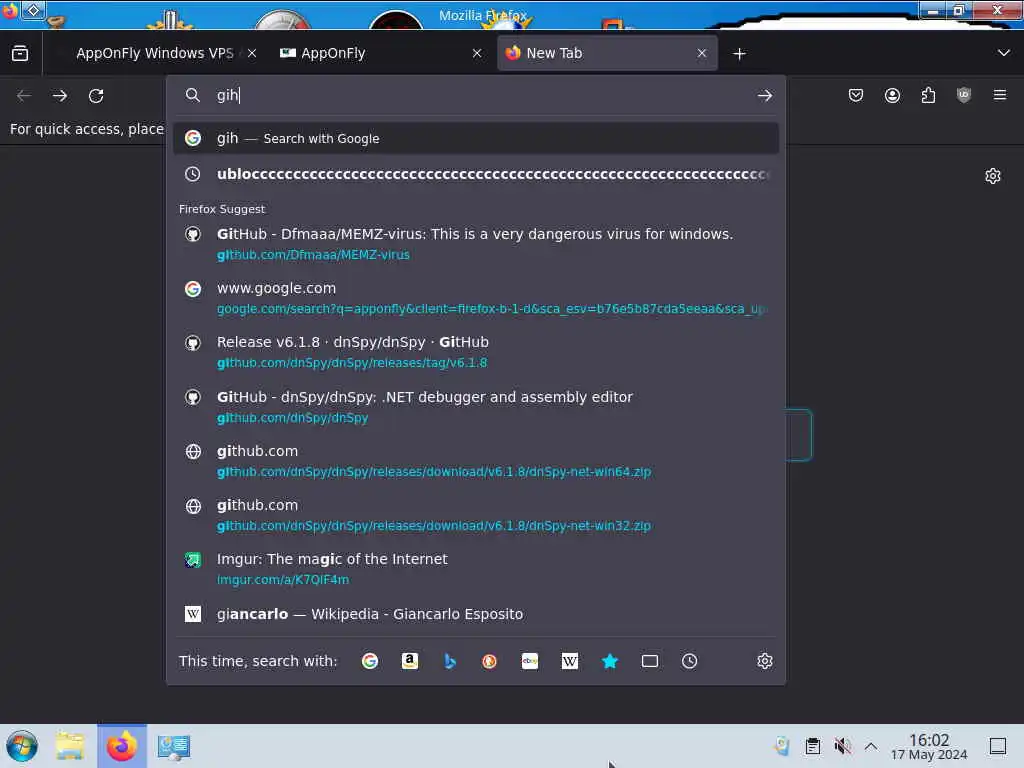Click the Go arrow in the address bar
1024x768 pixels.
coord(765,96)
